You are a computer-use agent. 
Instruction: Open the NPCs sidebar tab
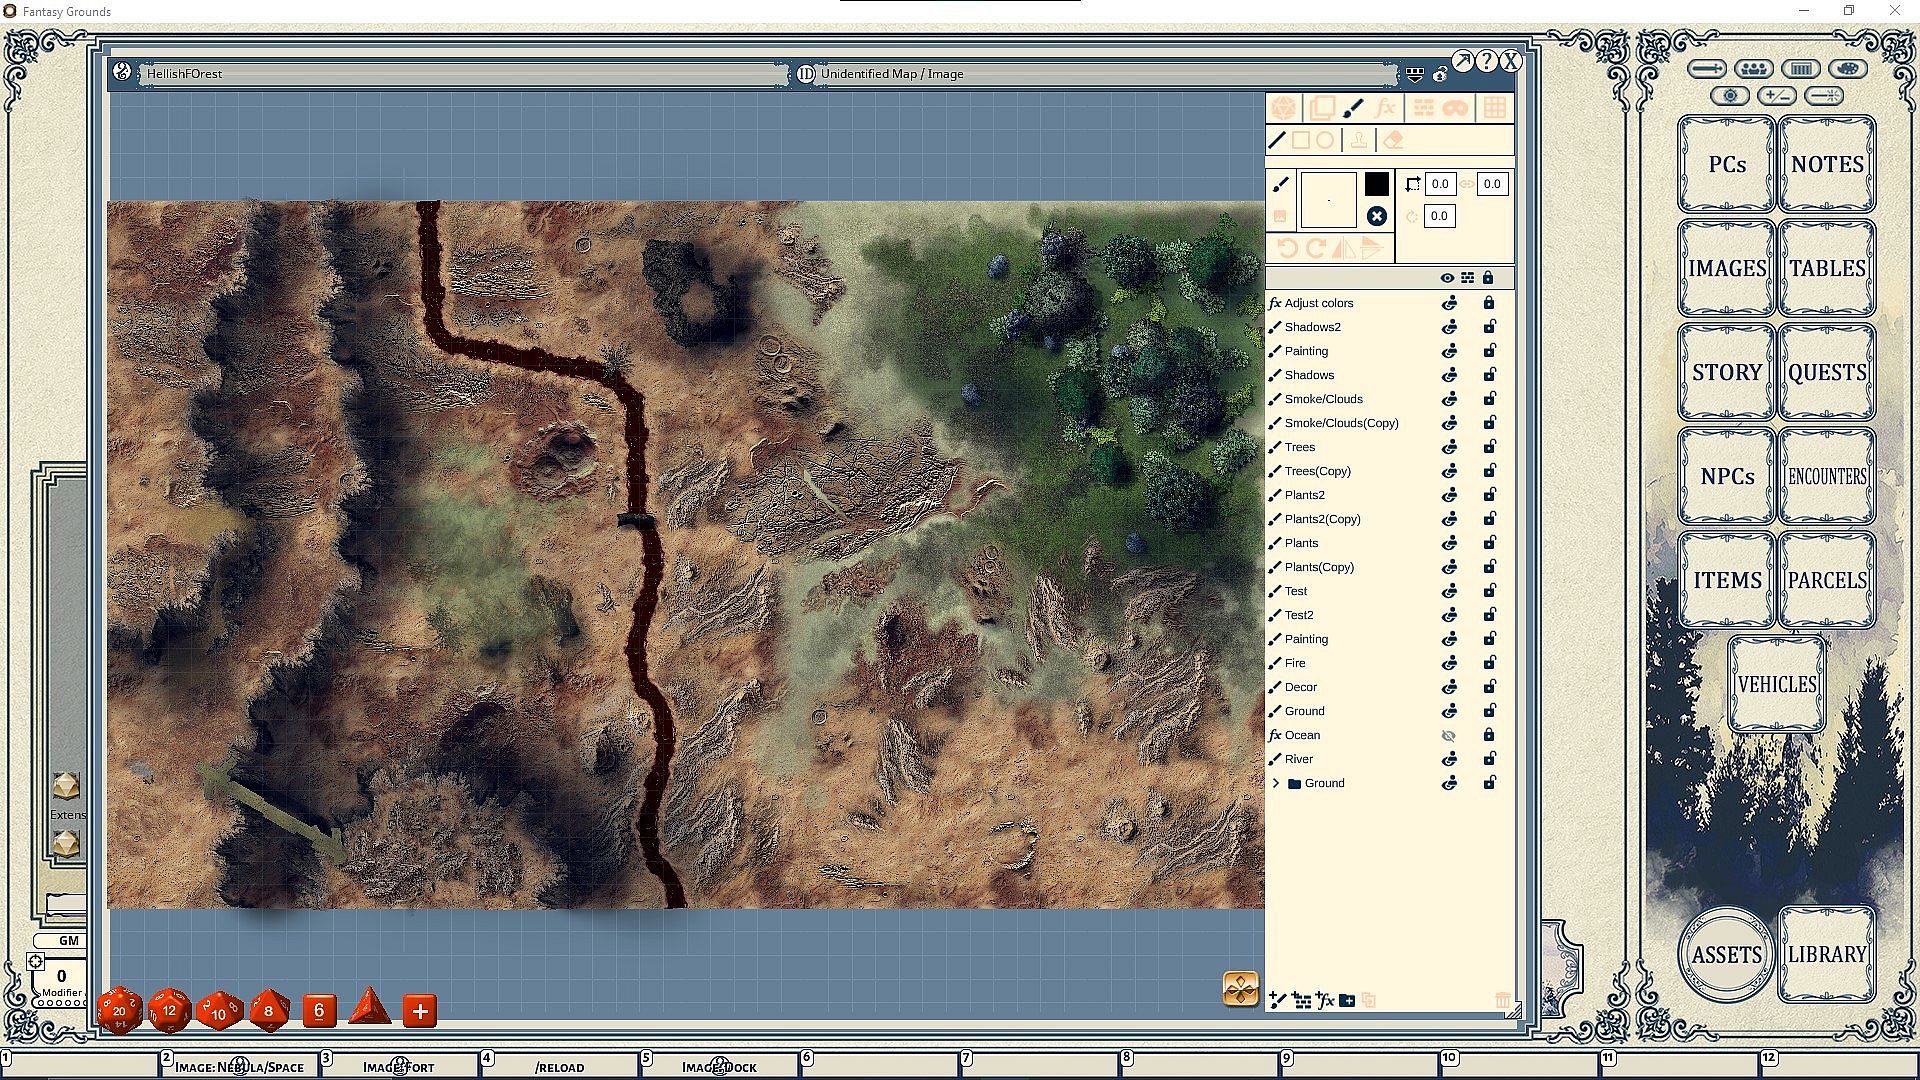(x=1727, y=476)
